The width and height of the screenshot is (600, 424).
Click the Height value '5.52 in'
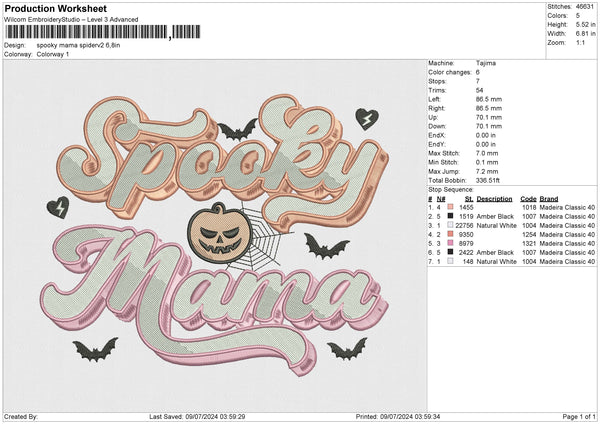coord(585,24)
